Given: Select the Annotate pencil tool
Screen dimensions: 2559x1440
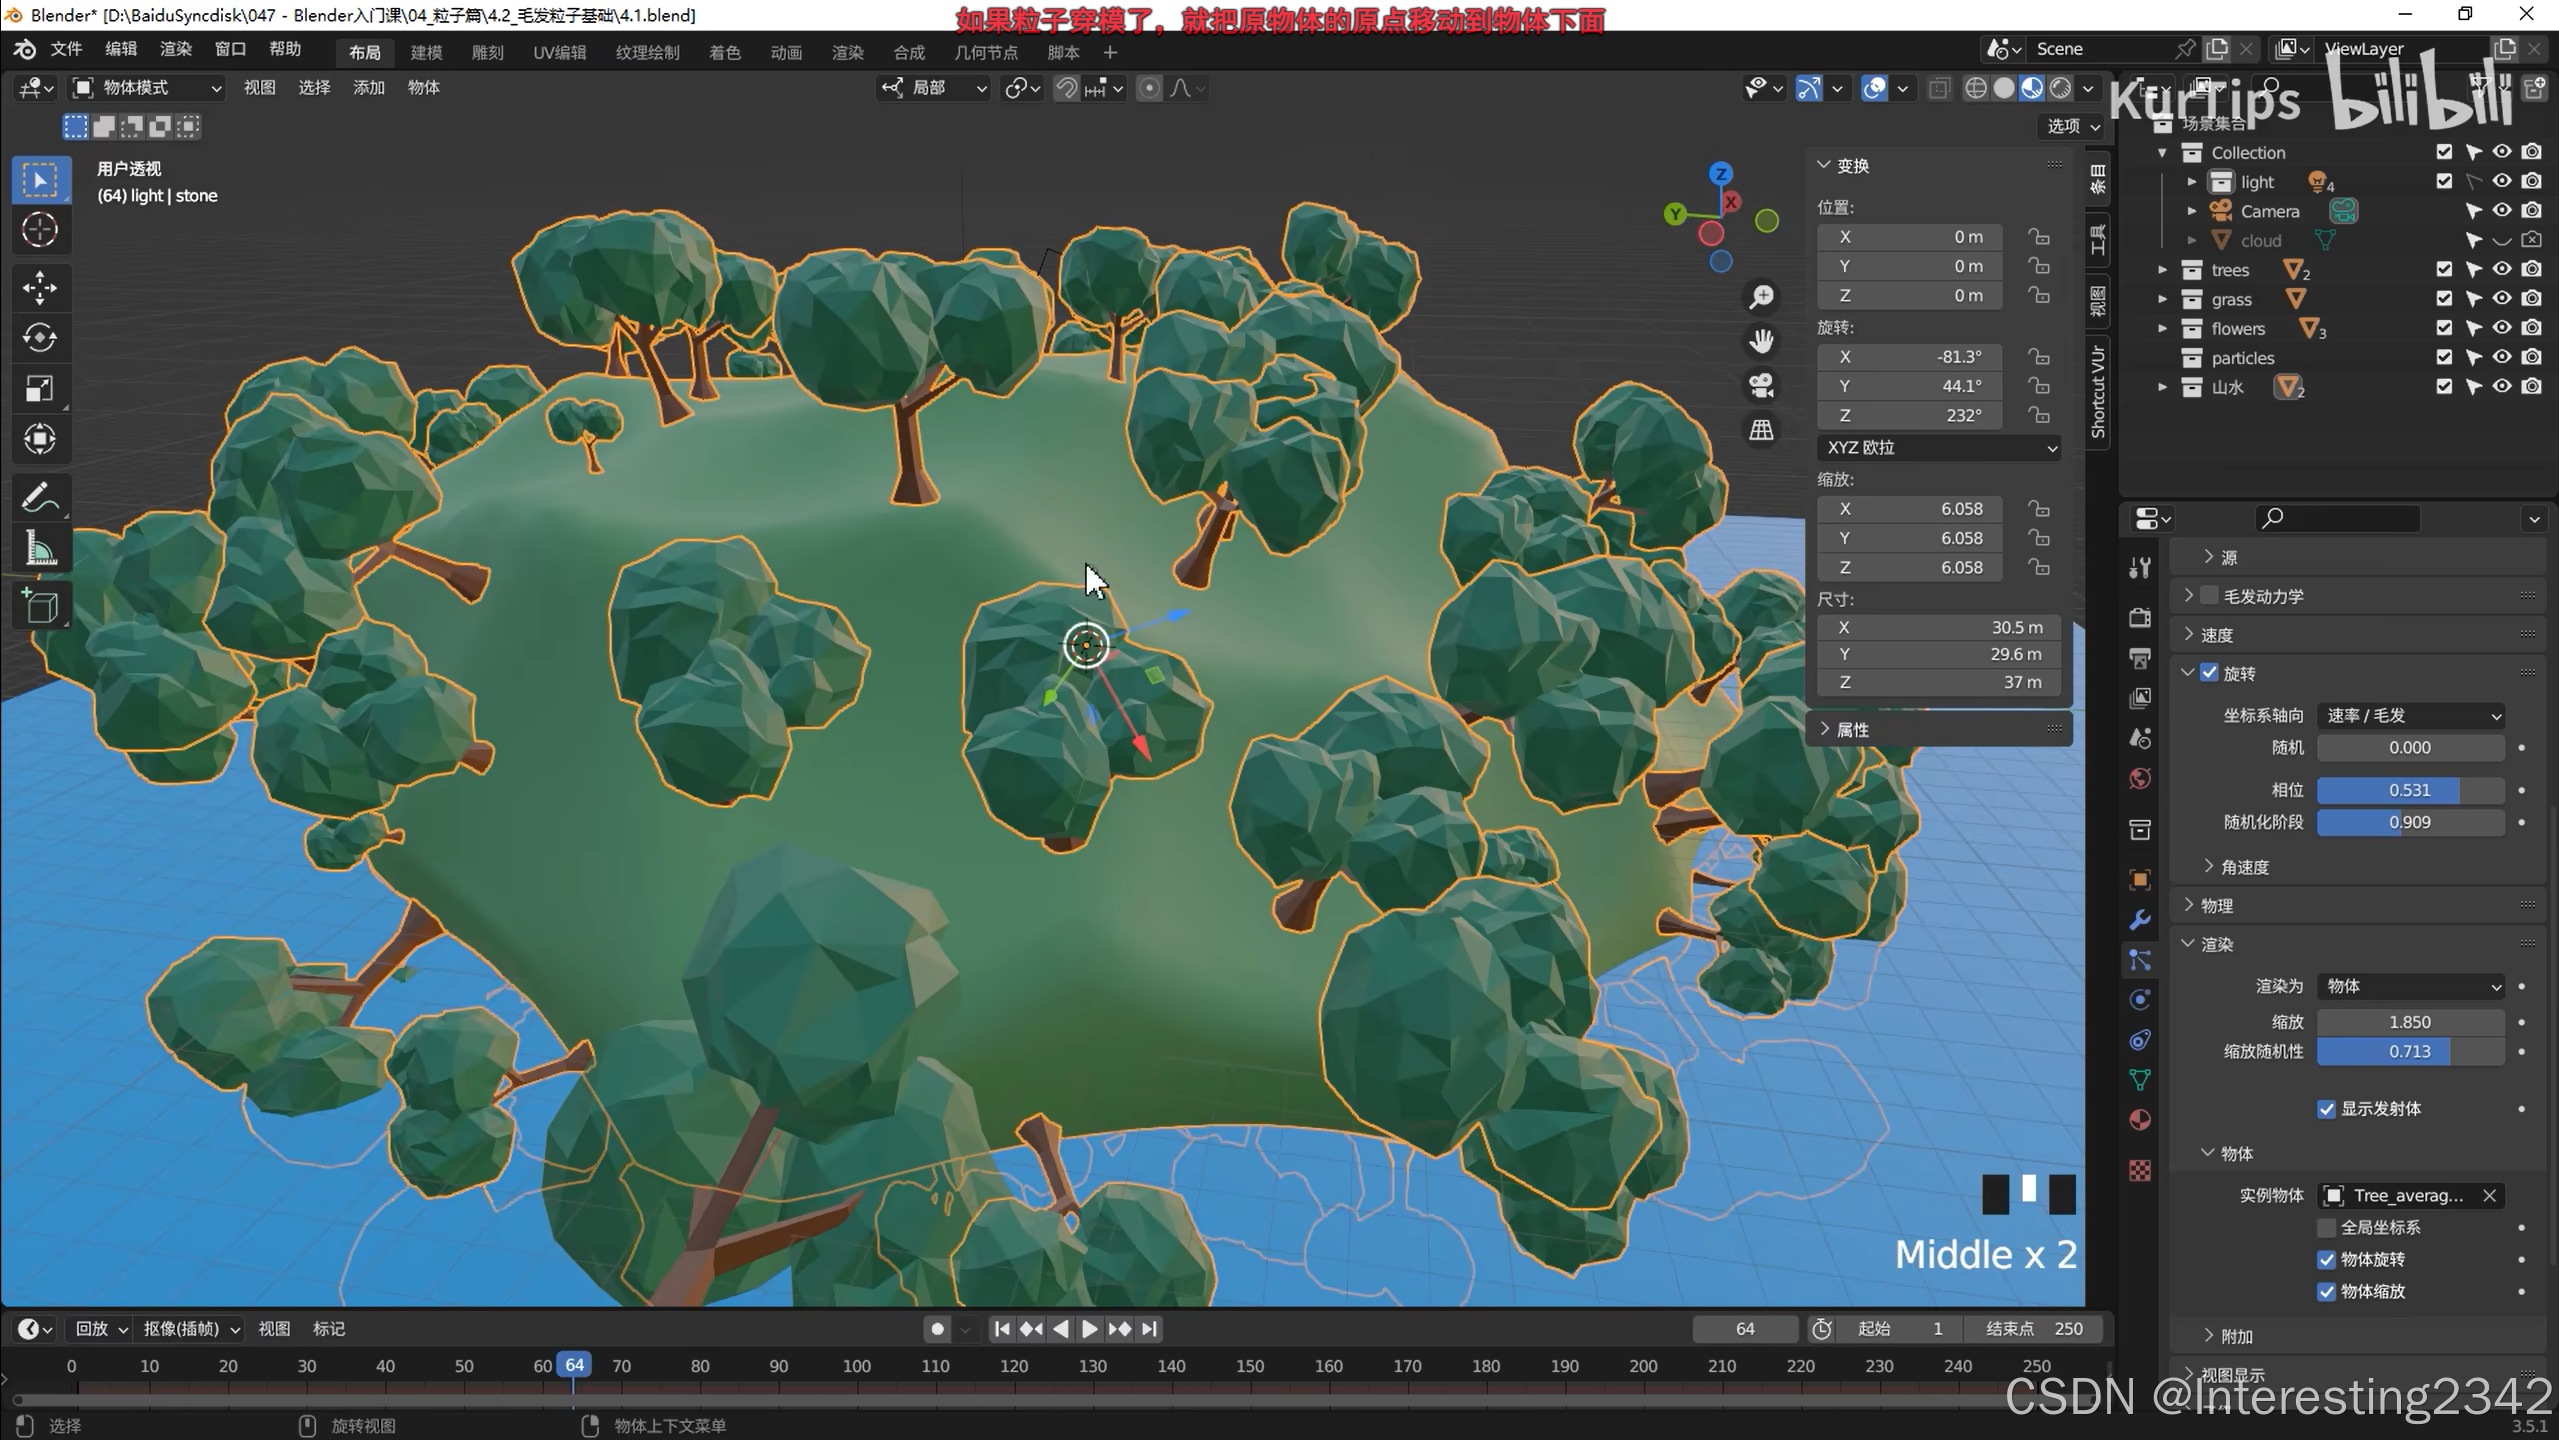Looking at the screenshot, I should click(x=40, y=497).
